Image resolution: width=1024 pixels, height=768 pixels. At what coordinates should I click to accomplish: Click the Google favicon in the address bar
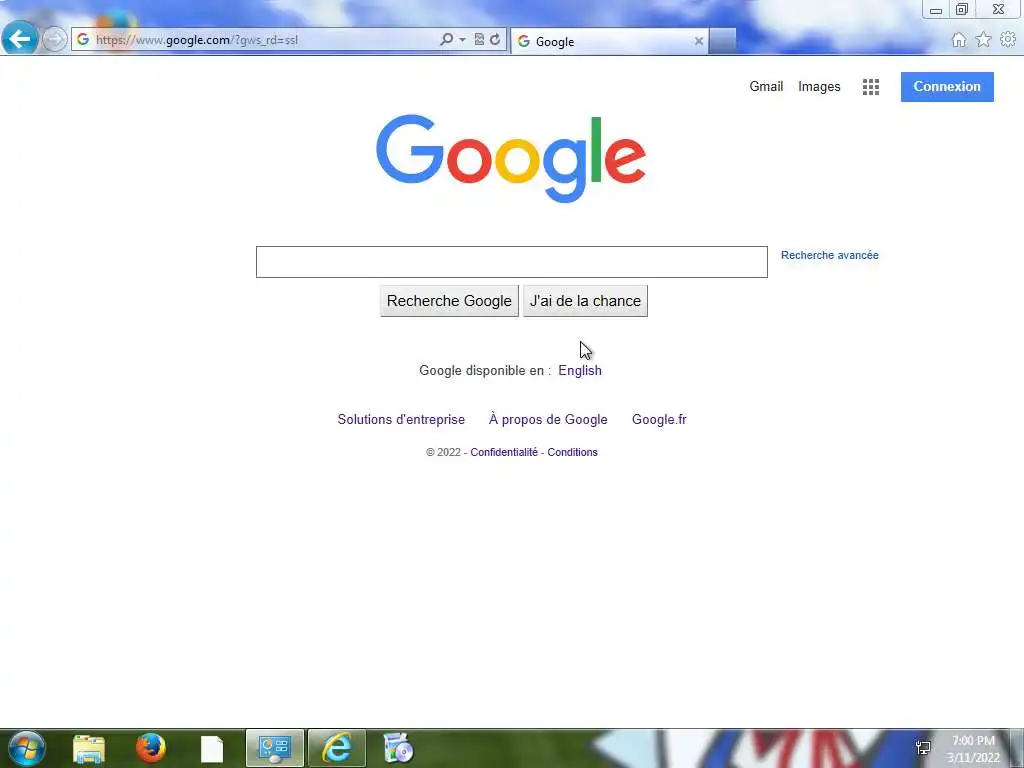tap(83, 40)
